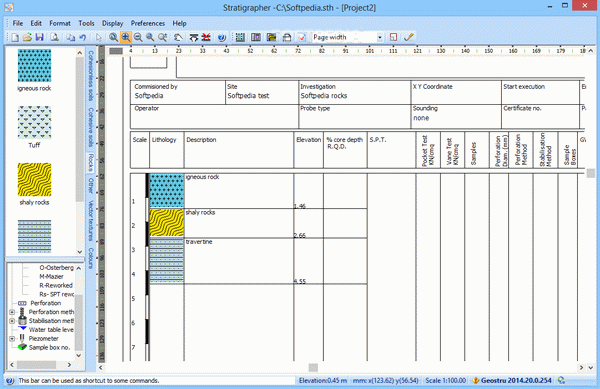Select the Perforation tree item
The height and width of the screenshot is (389, 600).
(46, 303)
